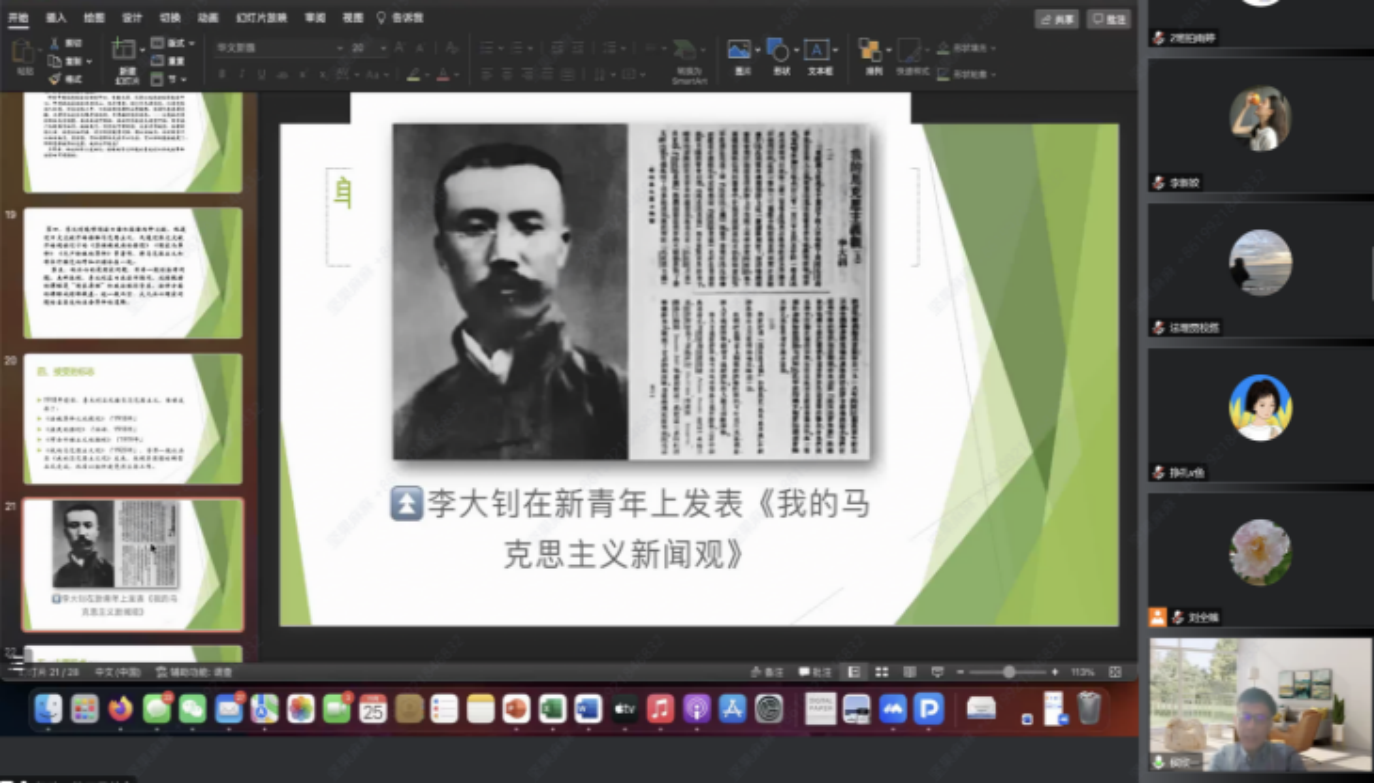Click the Share (共享) button
The image size is (1375, 784).
point(1057,18)
